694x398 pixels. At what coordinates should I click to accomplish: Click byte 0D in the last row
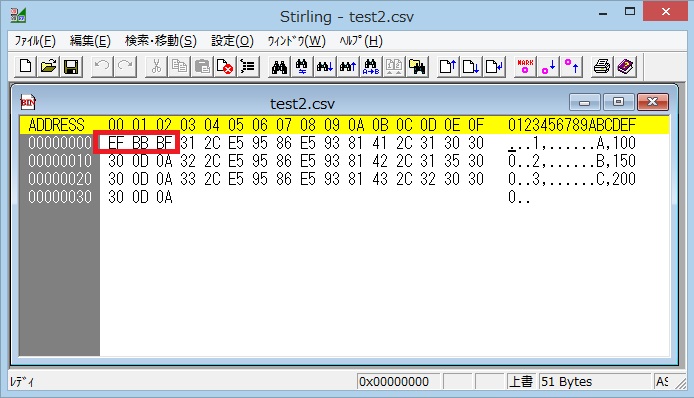pyautogui.click(x=140, y=197)
